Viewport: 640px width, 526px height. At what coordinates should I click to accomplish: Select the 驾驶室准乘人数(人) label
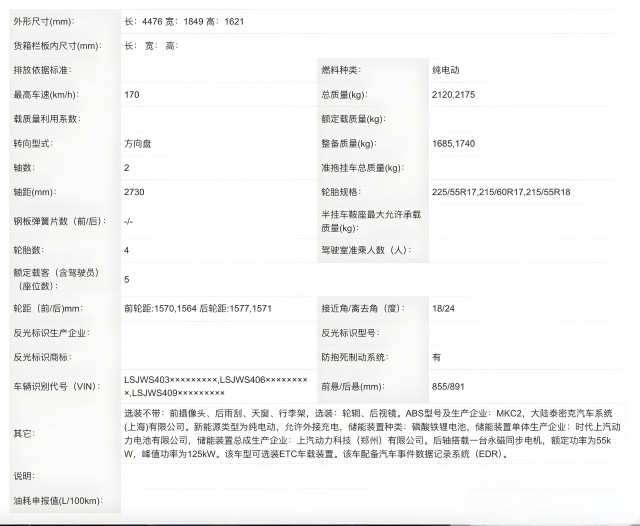(366, 250)
